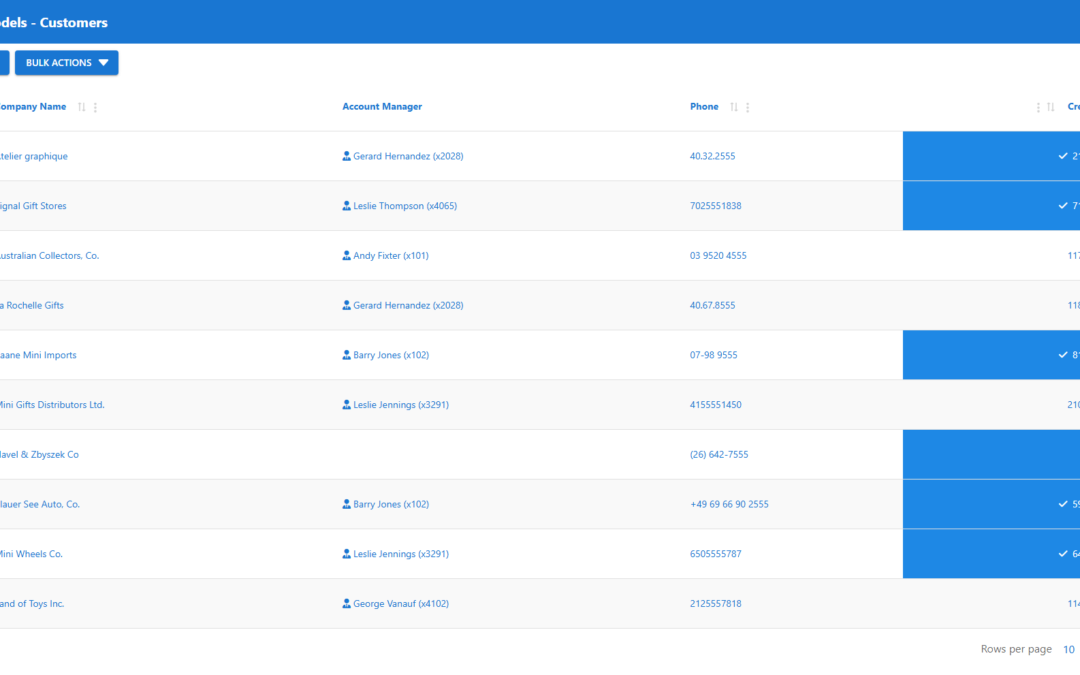Change rows per page value 10
Image resolution: width=1080 pixels, height=675 pixels.
click(x=1068, y=649)
